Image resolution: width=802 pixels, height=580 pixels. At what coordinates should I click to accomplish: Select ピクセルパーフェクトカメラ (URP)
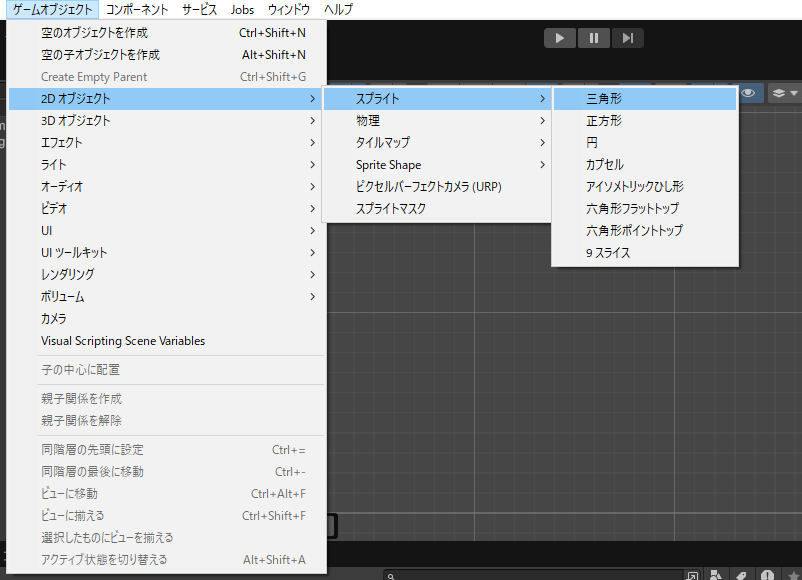(x=437, y=187)
